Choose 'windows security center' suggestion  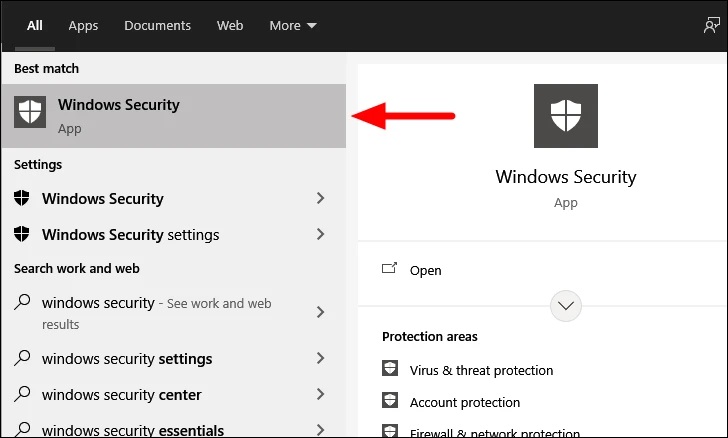122,395
